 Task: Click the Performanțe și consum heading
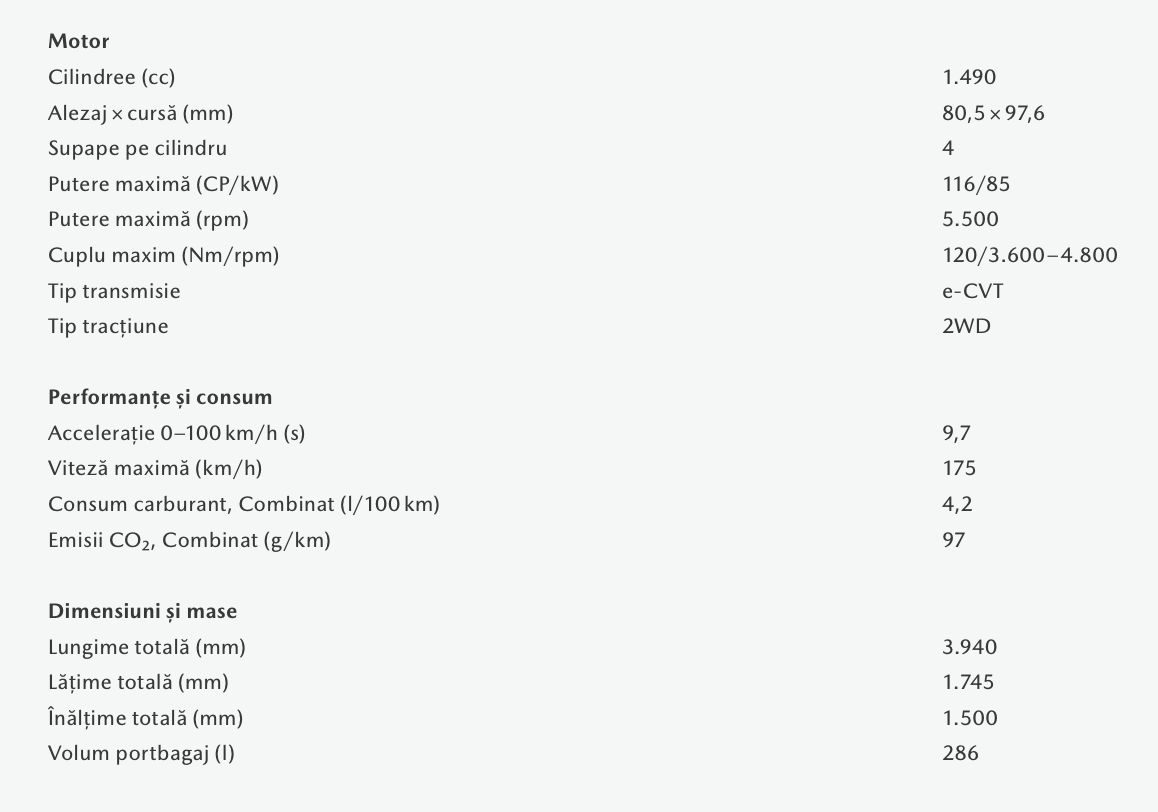pos(160,397)
